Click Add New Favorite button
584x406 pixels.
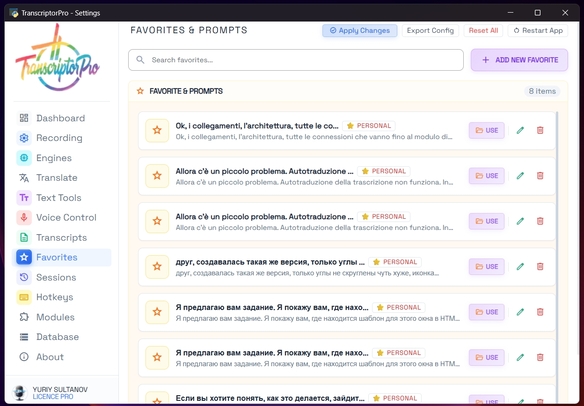tap(519, 60)
